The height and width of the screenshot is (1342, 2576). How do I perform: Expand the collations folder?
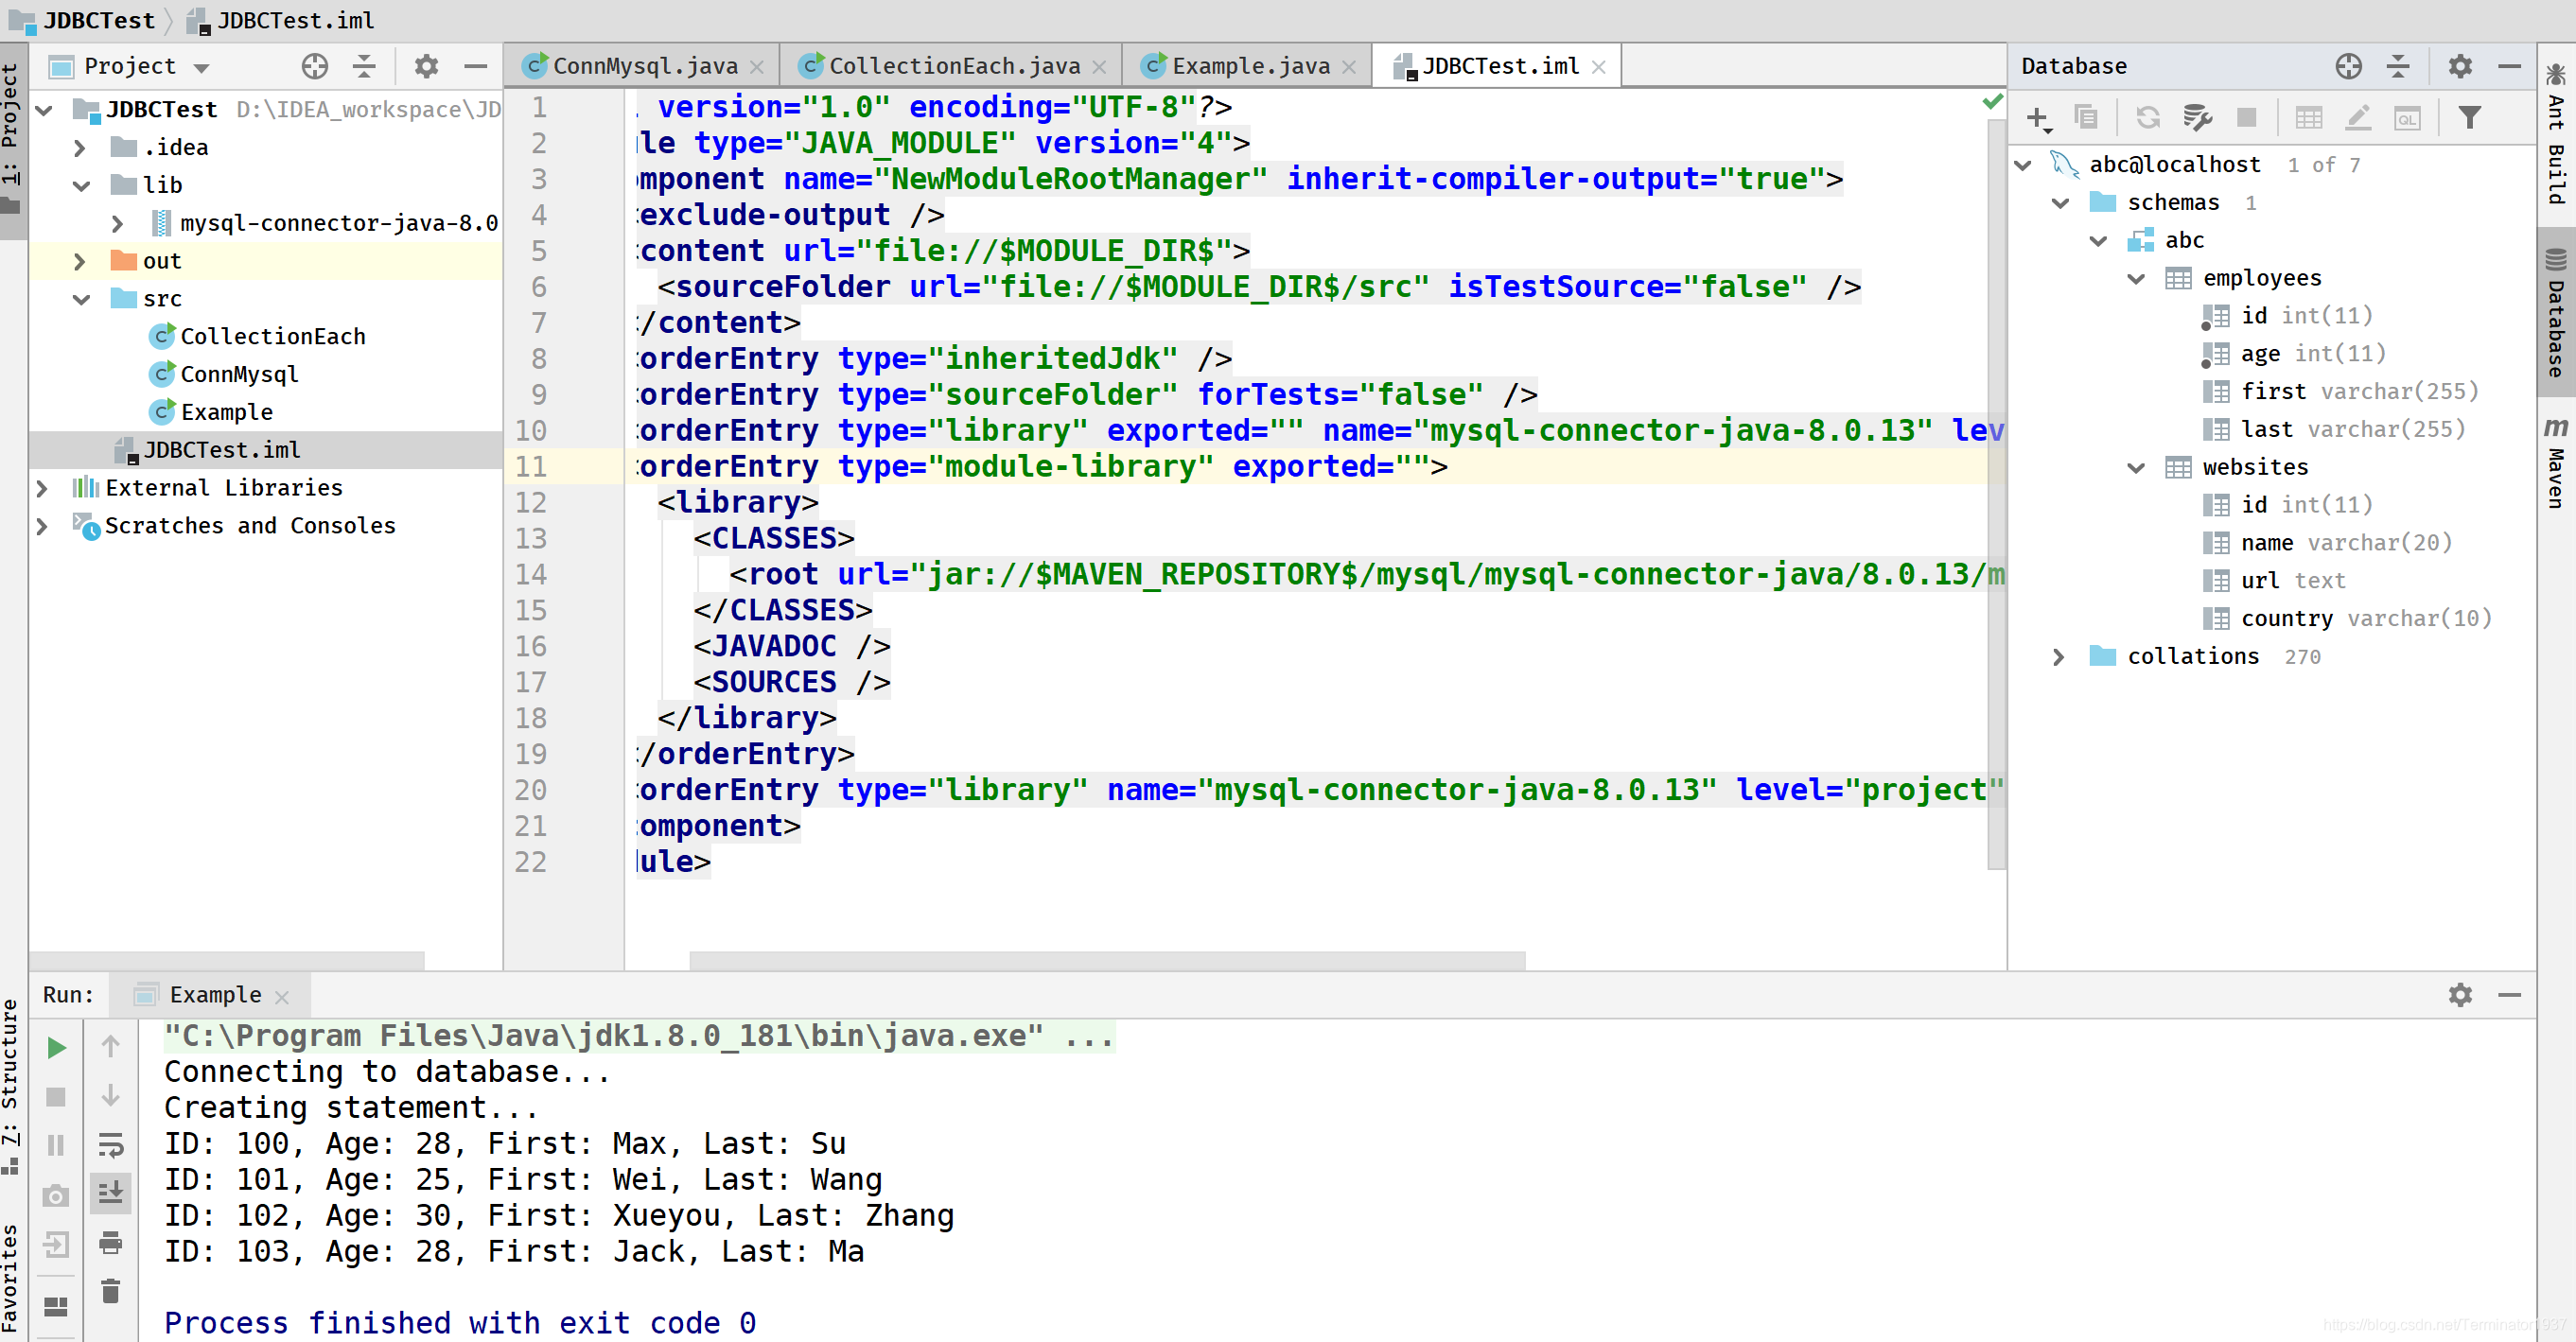pyautogui.click(x=2058, y=656)
